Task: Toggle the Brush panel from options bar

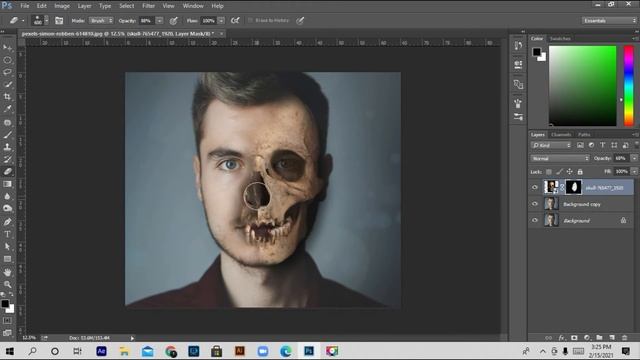Action: pyautogui.click(x=59, y=20)
